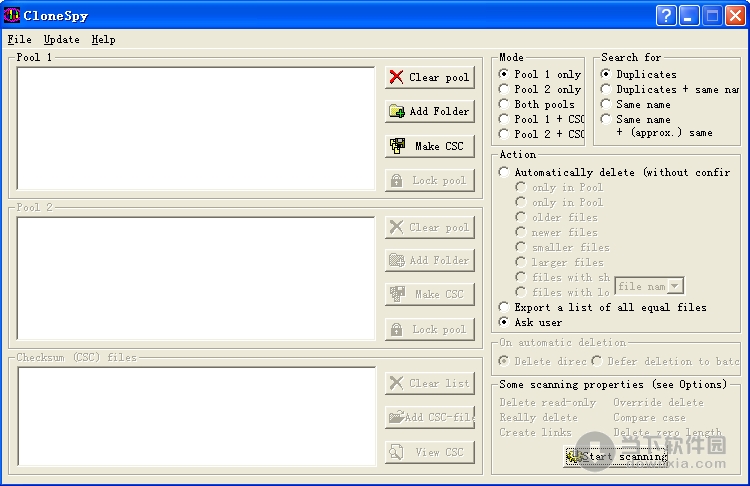Screen dimensions: 750x486
Task: Click the CloneSpy application icon in title bar
Action: (x=11, y=15)
